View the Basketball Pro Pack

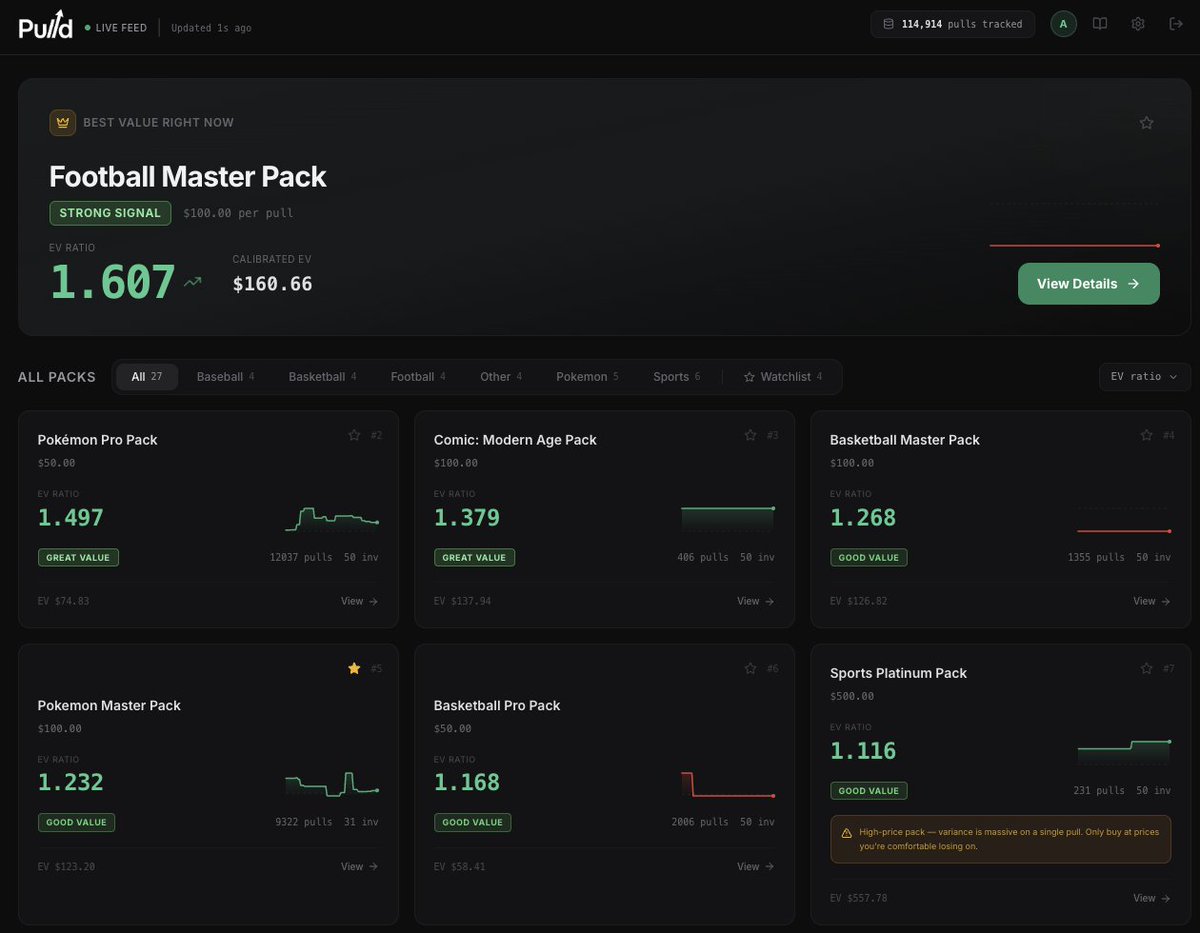point(755,867)
